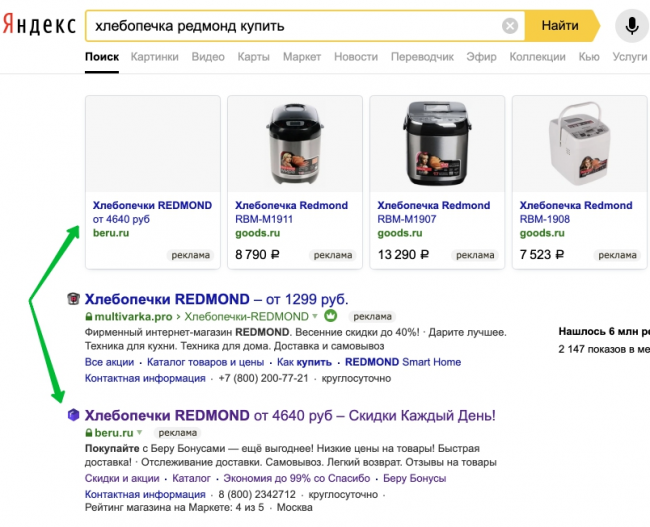Click the search field with хлебопечка редмонд
This screenshot has height=527, width=650.
[290, 25]
